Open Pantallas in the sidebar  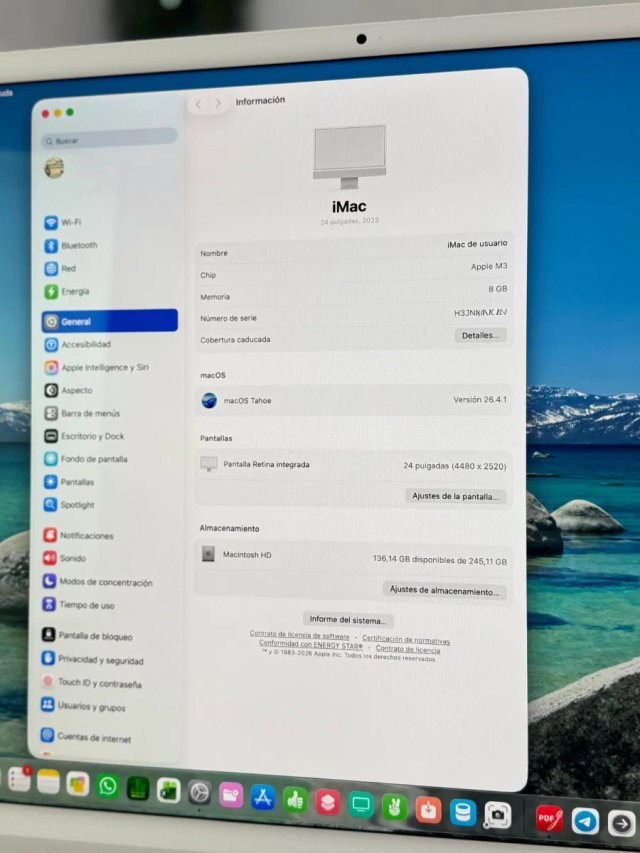tap(69, 482)
